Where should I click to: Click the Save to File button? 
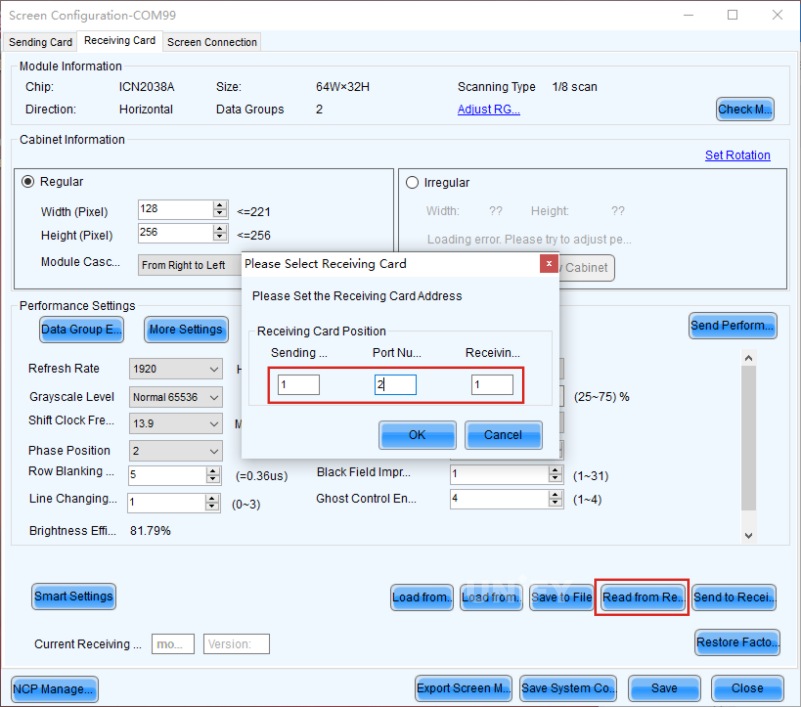pyautogui.click(x=561, y=597)
